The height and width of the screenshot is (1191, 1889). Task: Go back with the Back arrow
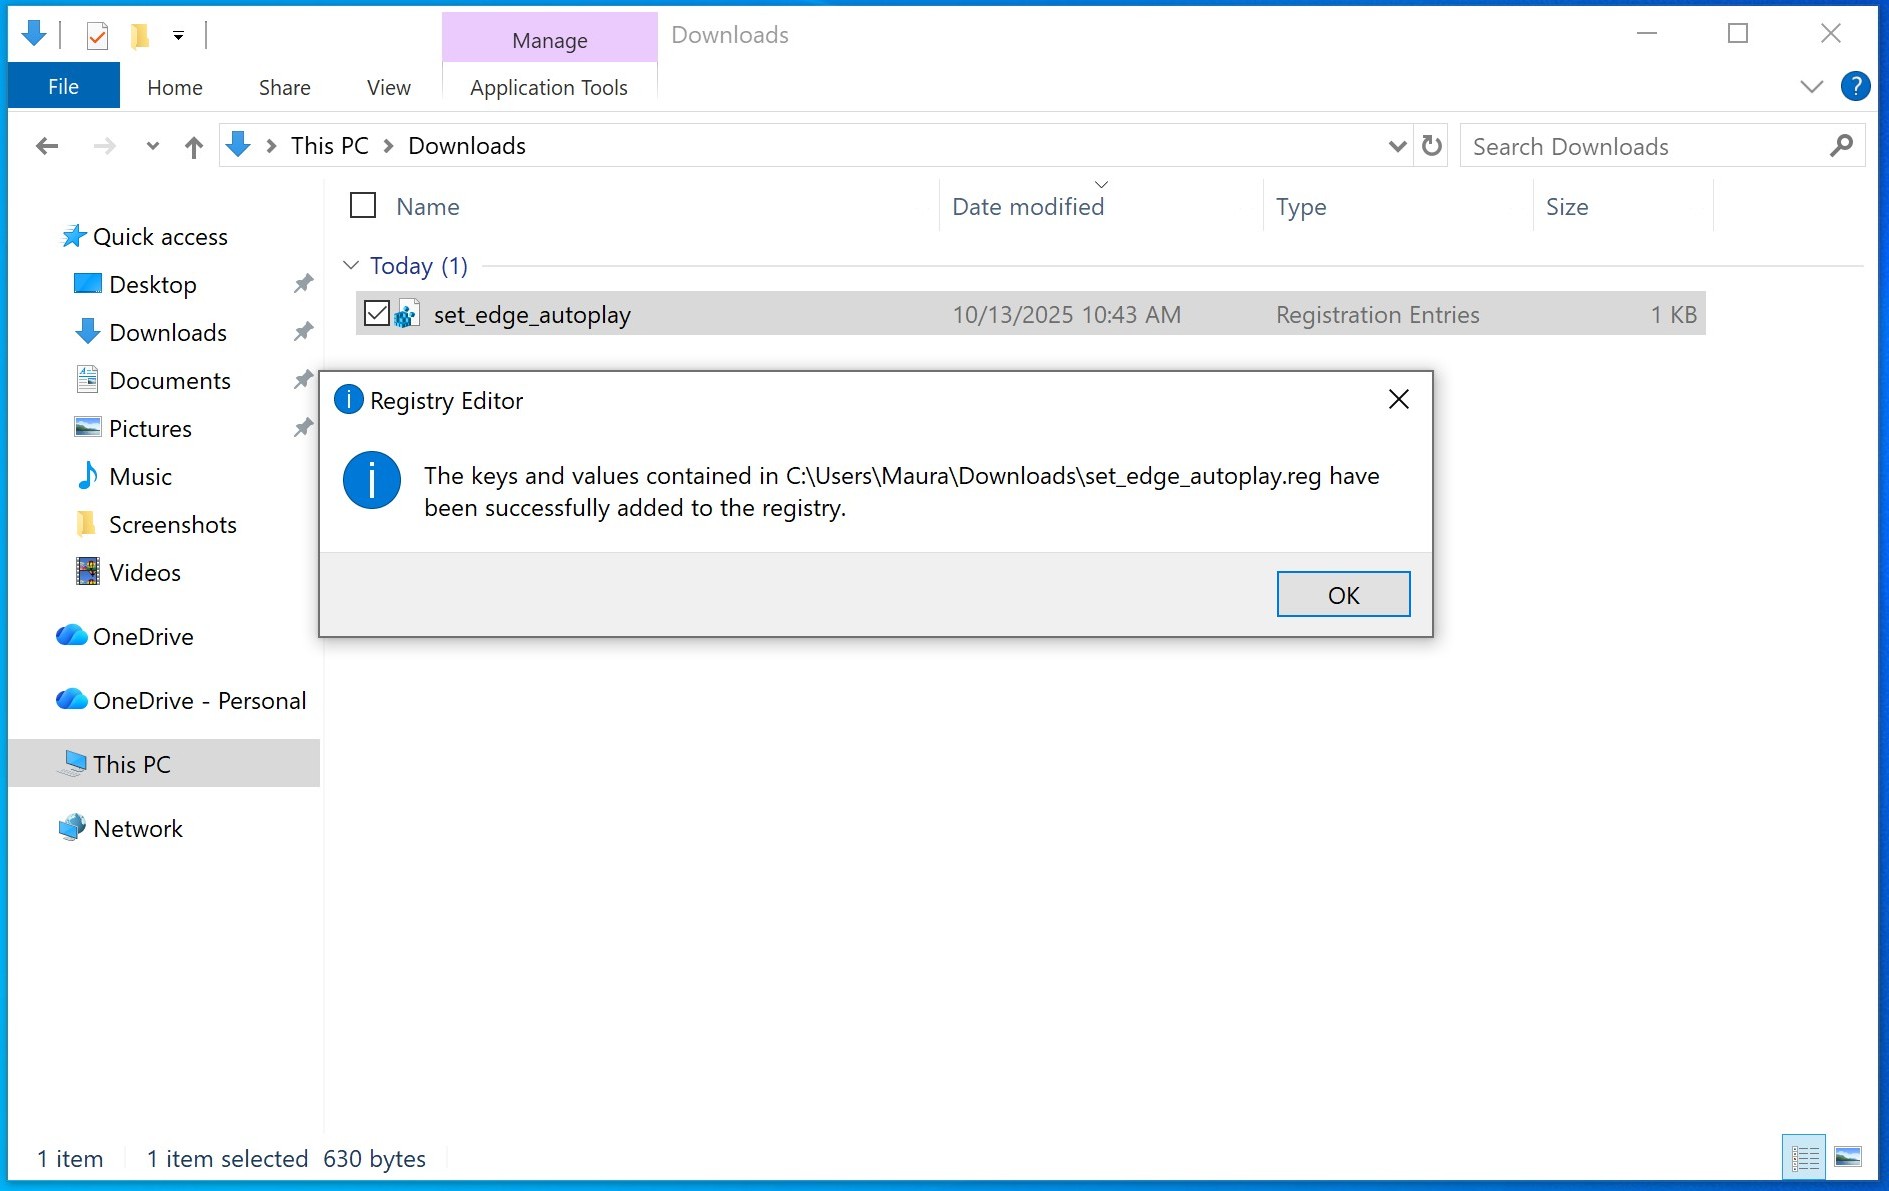pos(47,147)
